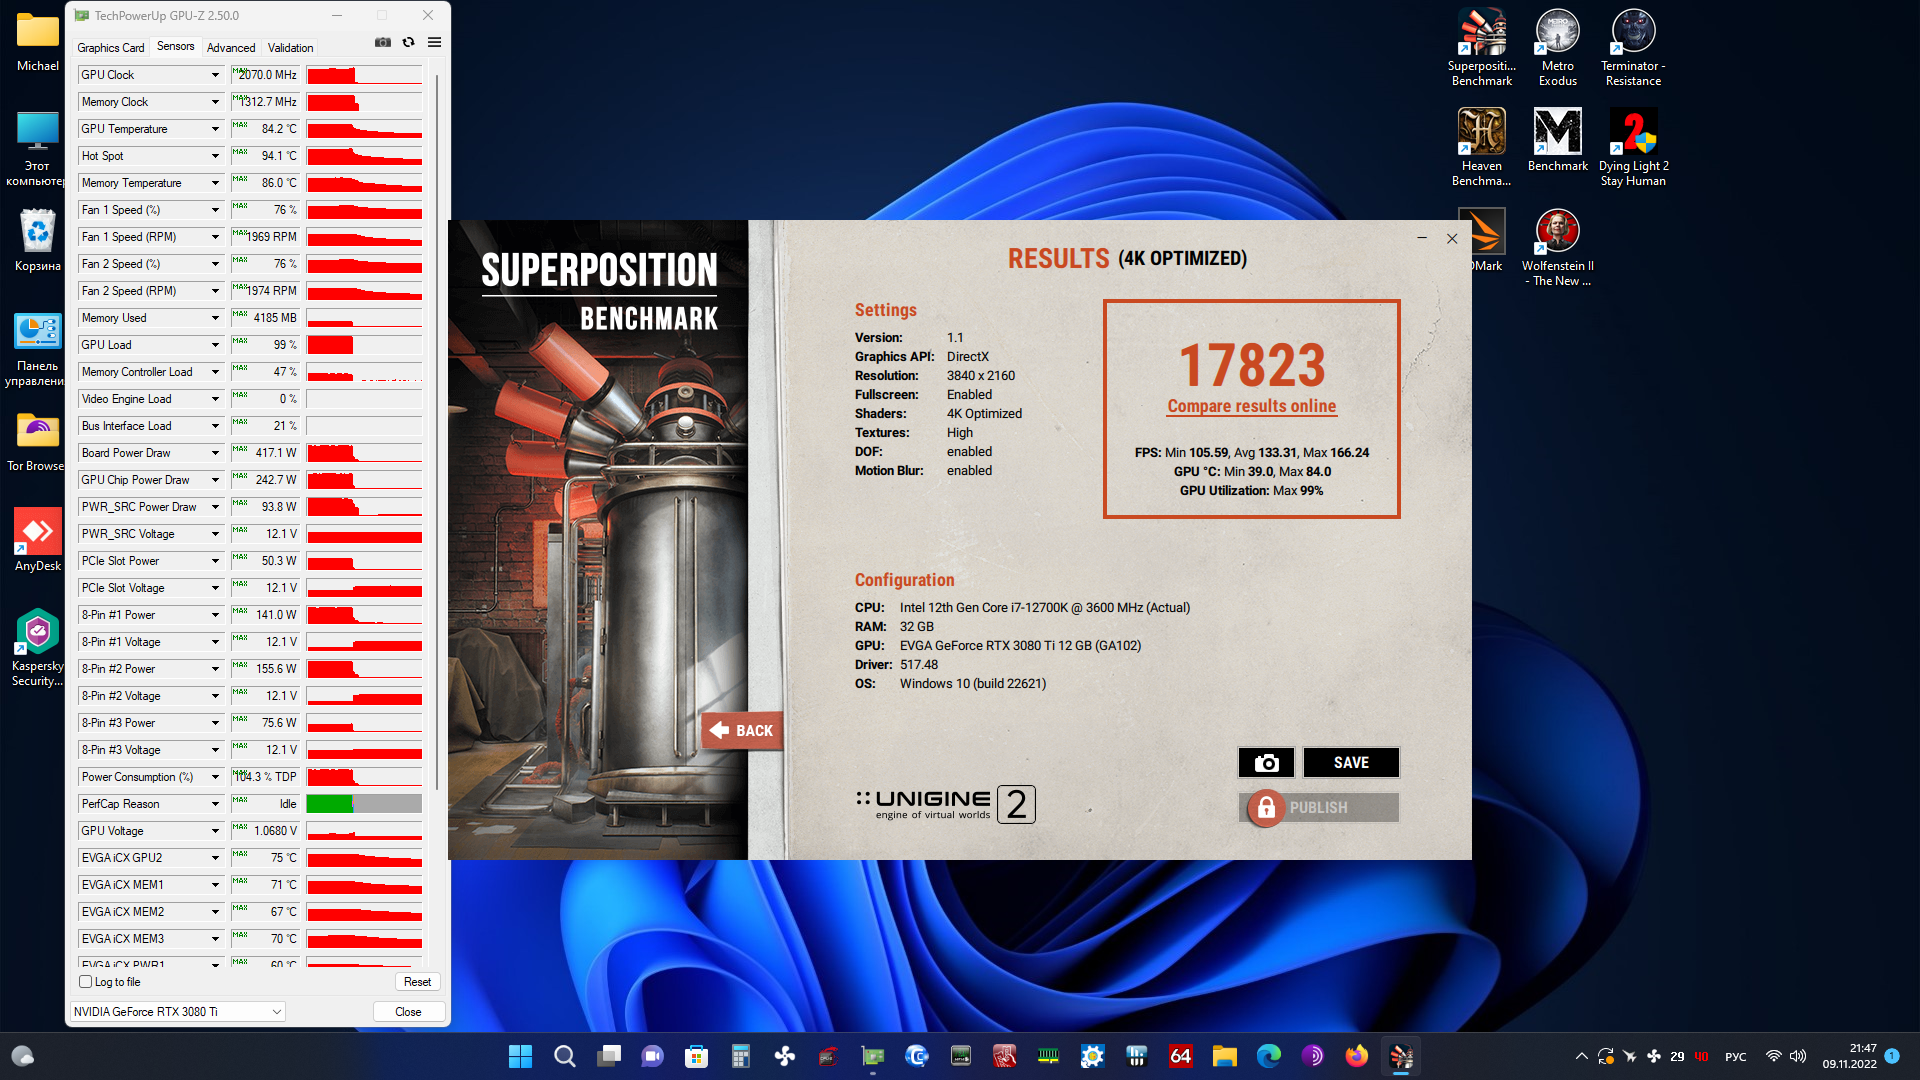The width and height of the screenshot is (1920, 1080).
Task: Click the Compare results online link
Action: point(1251,406)
